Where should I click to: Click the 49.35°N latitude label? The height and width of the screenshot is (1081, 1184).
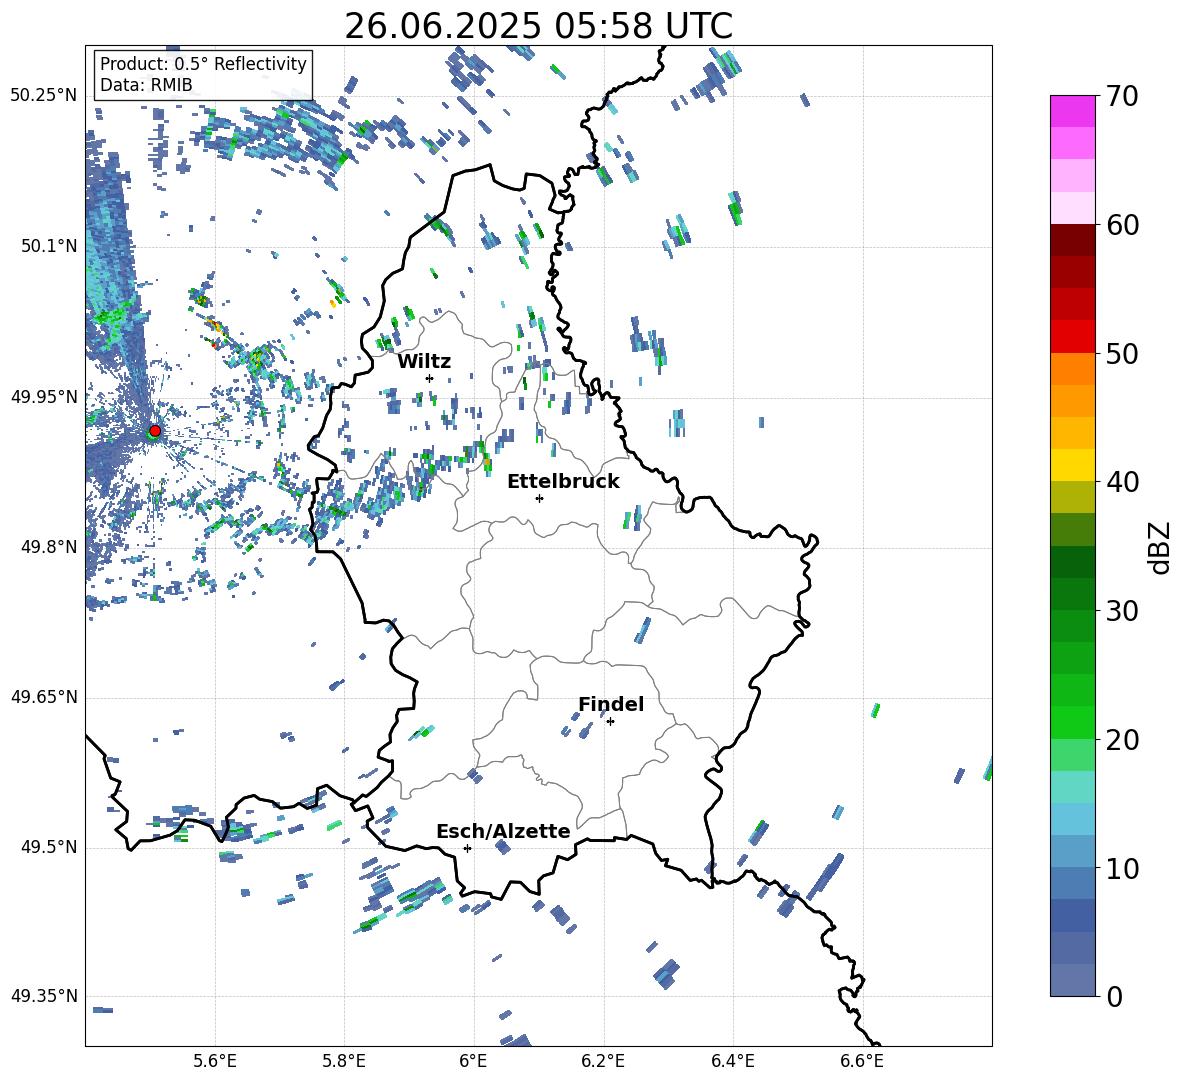[x=44, y=996]
